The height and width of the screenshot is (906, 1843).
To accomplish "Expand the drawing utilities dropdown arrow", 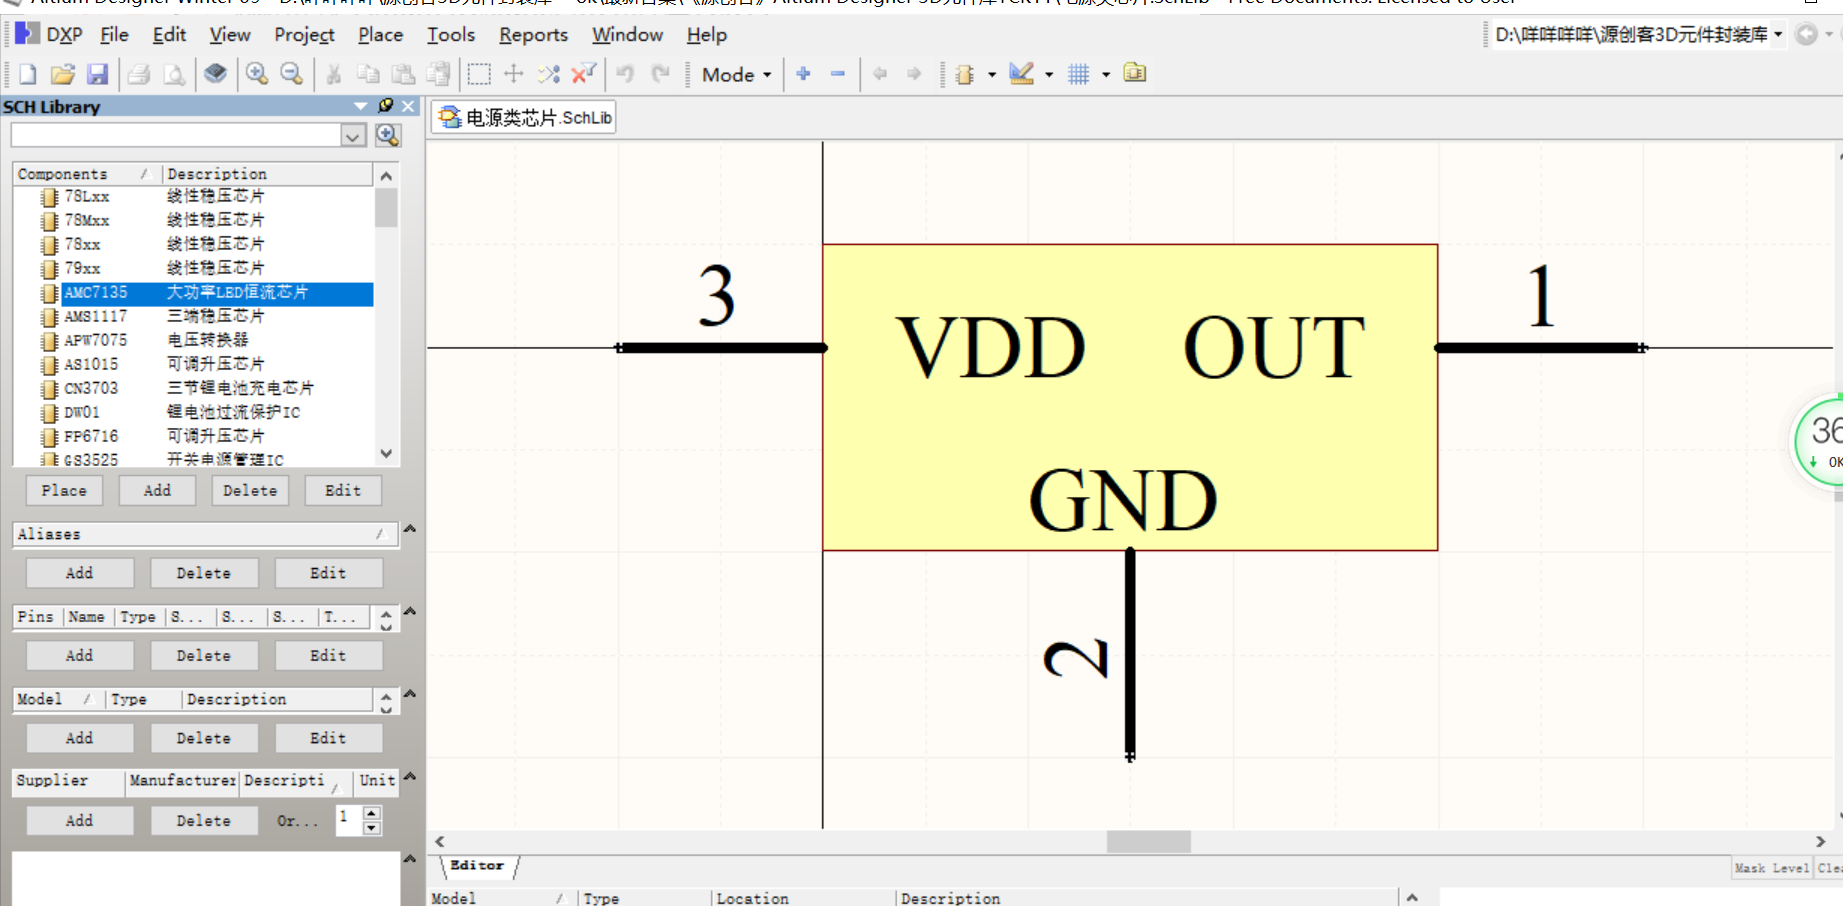I will pos(1049,75).
